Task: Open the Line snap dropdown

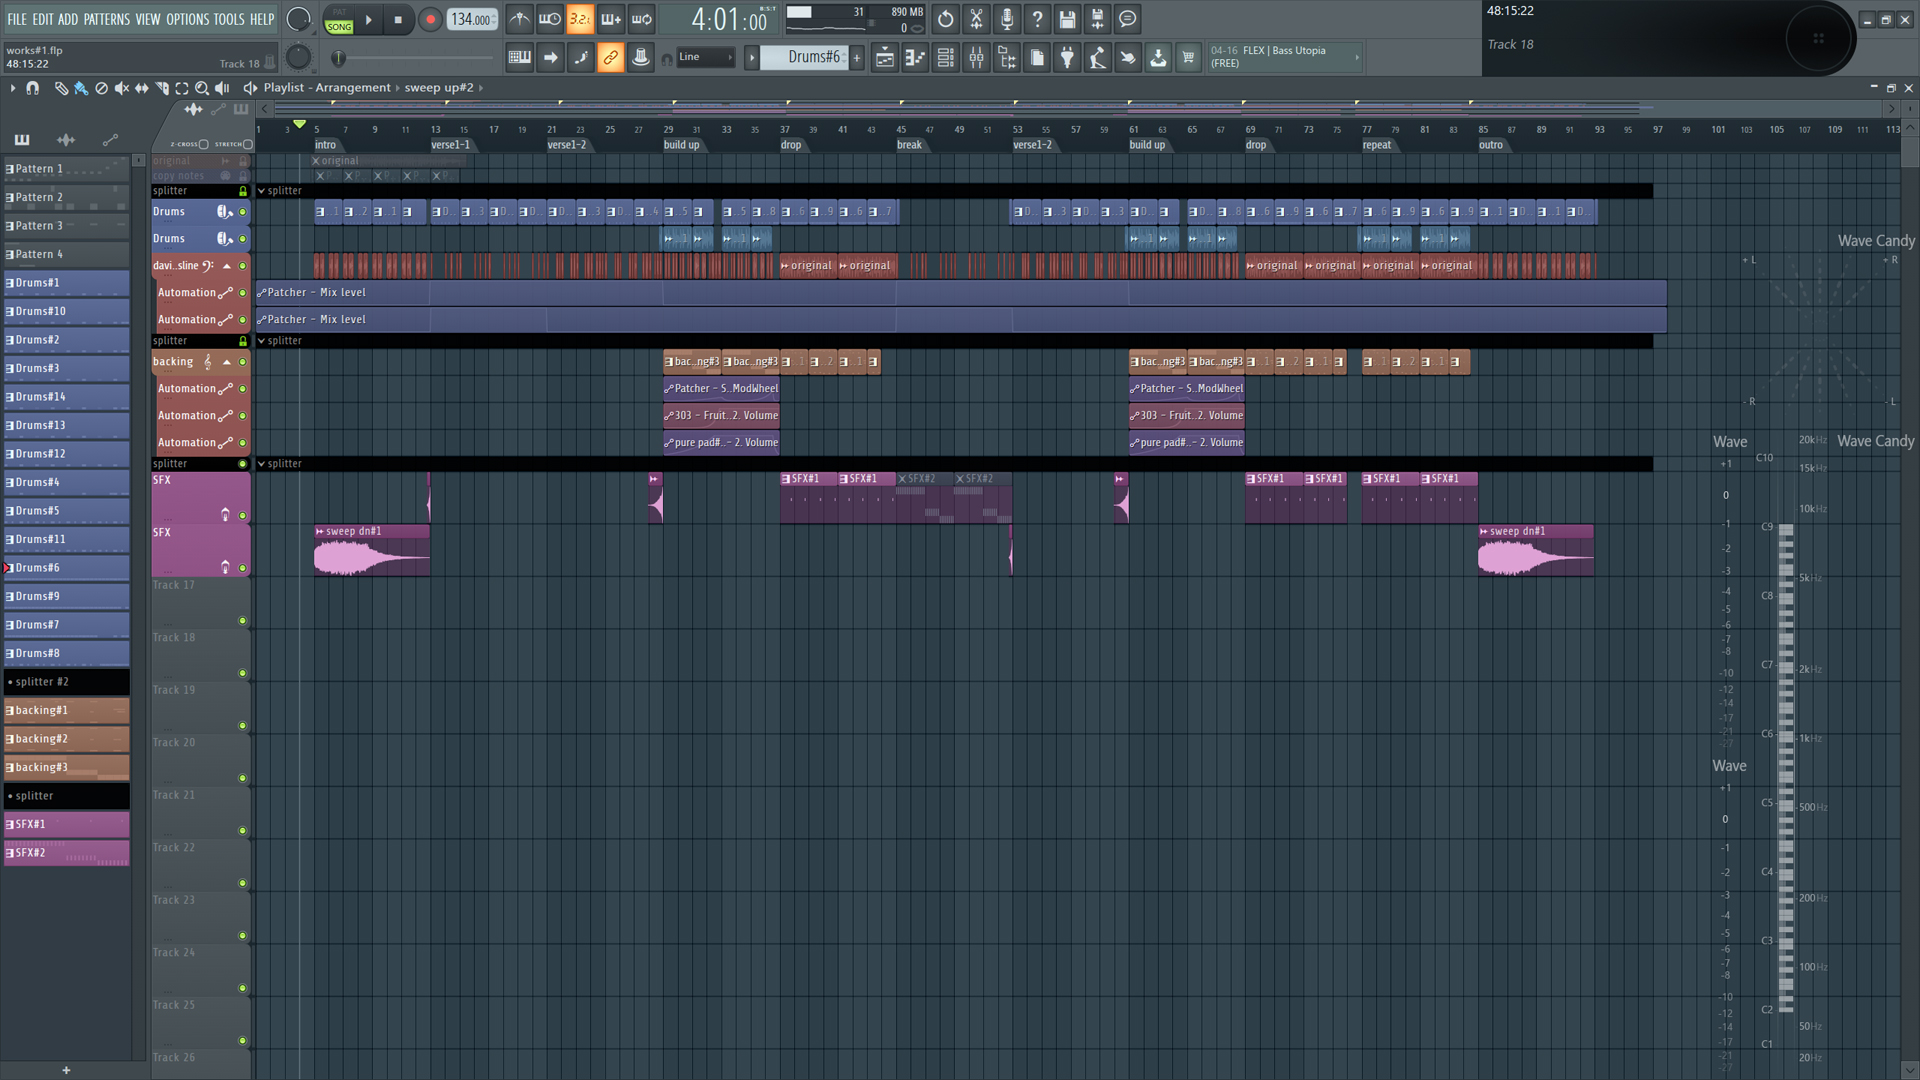Action: pos(705,57)
